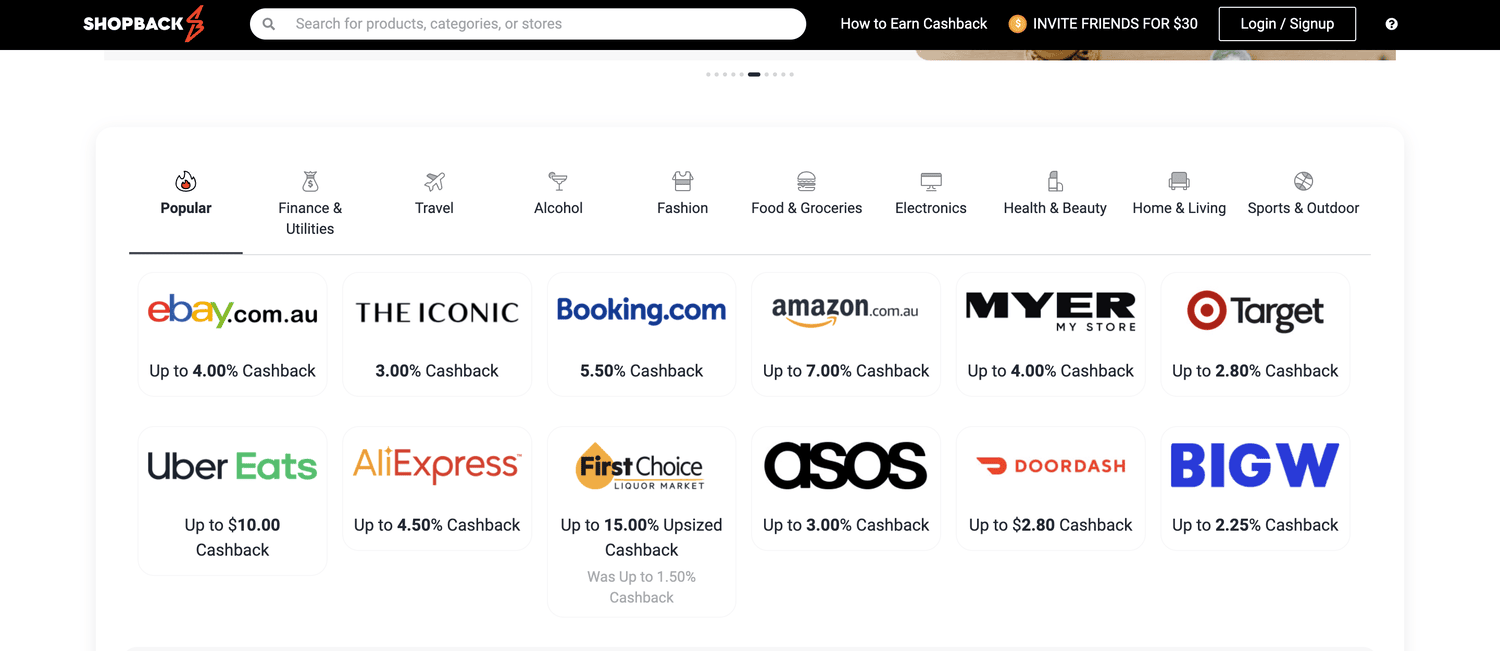Switch to Food & Groceries tab label

[x=807, y=208]
